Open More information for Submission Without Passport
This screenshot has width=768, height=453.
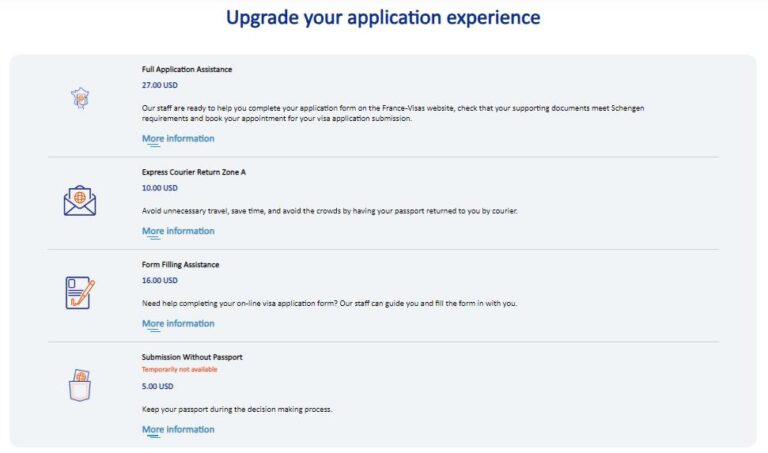tap(178, 430)
